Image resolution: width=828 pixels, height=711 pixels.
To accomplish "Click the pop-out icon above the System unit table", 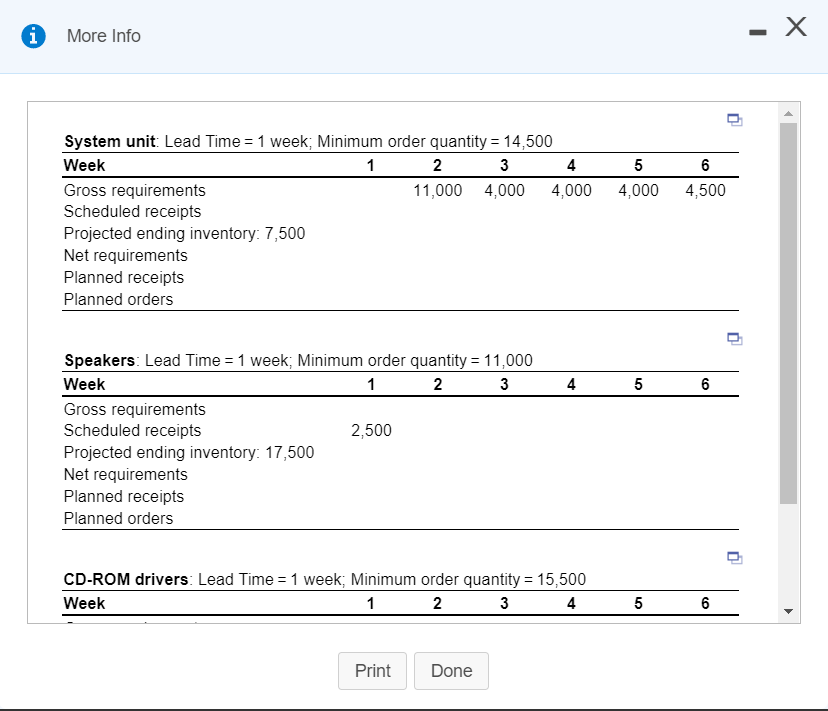I will pyautogui.click(x=735, y=119).
